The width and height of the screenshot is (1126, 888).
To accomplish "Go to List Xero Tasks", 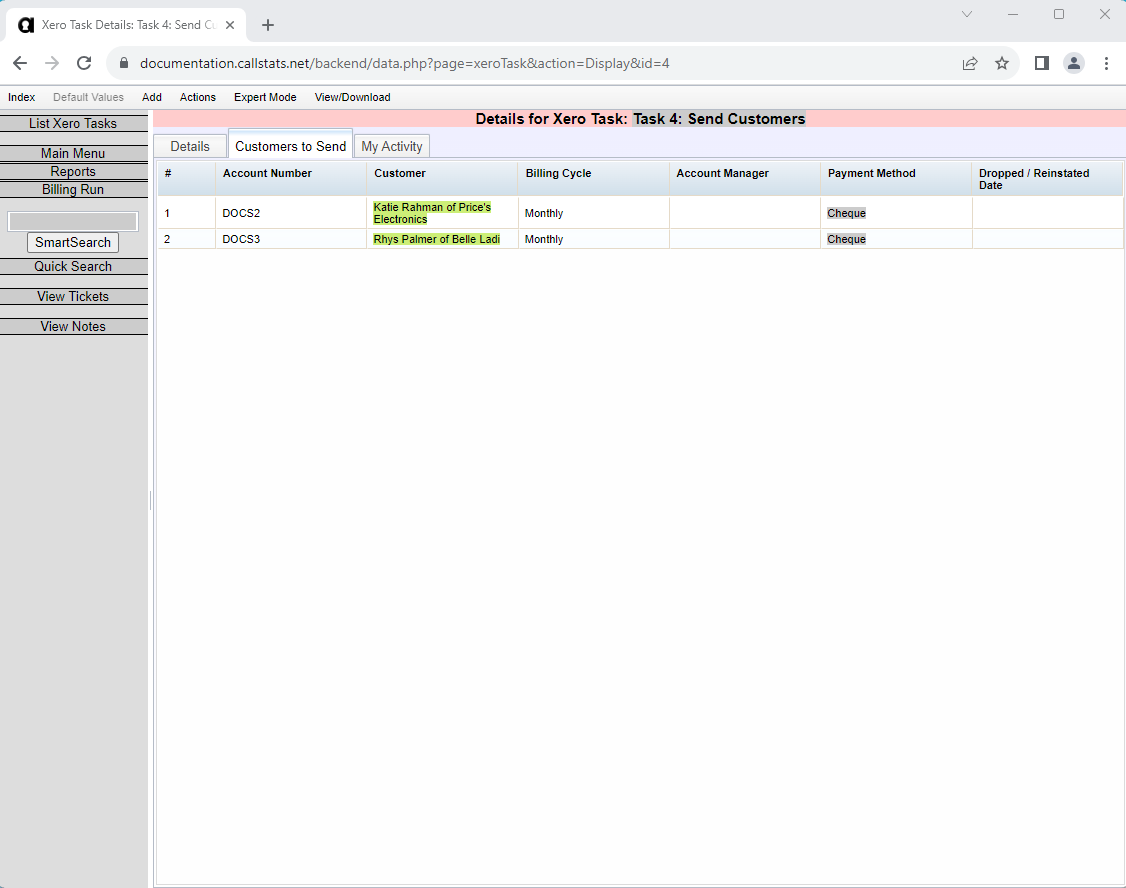I will coord(73,124).
